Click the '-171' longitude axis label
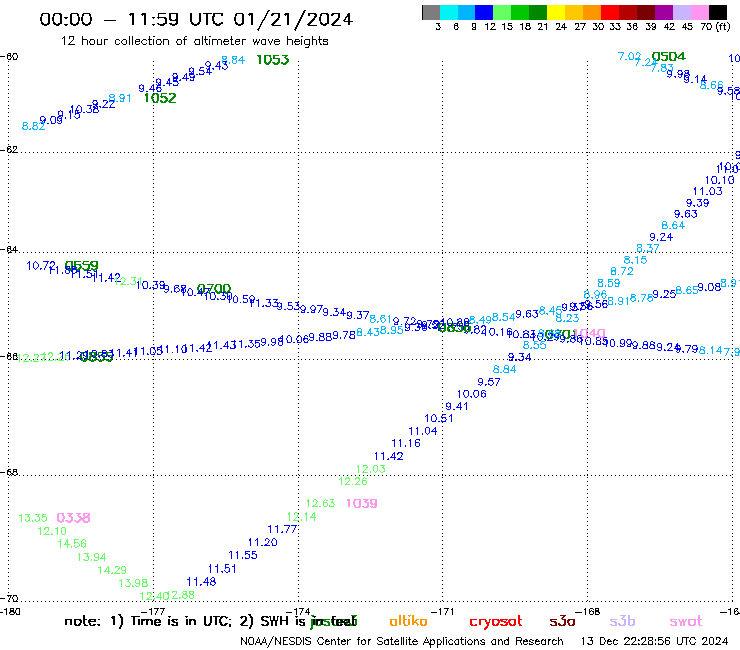Viewport: 740px width, 650px height. coord(442,611)
